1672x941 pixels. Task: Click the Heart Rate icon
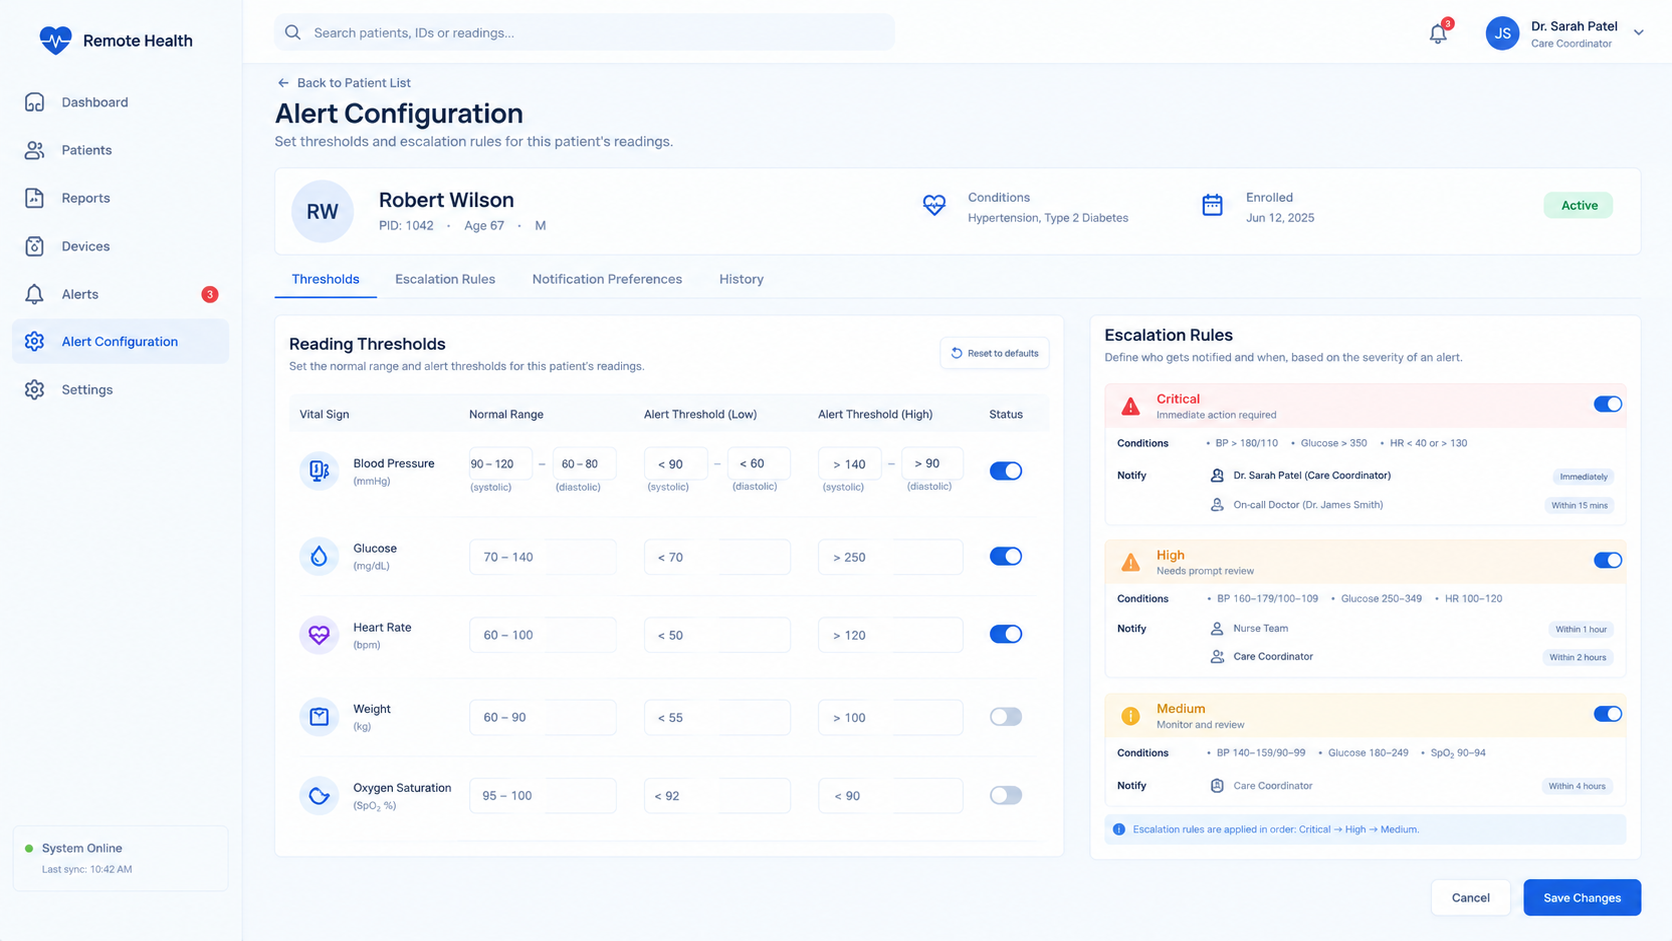coord(319,635)
